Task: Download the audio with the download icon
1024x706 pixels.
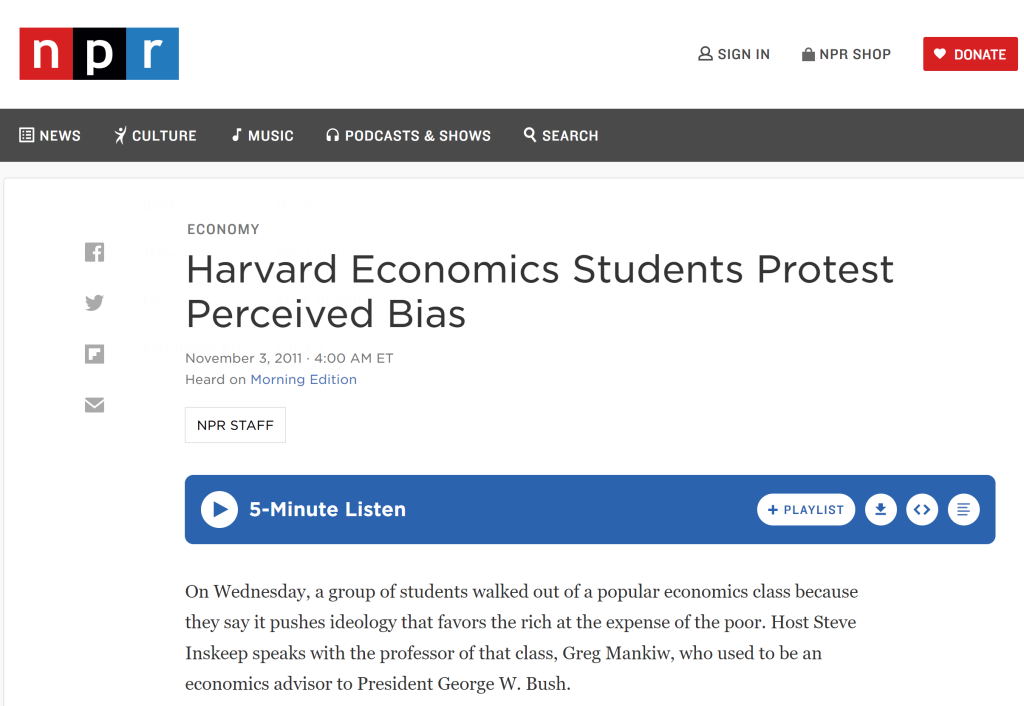Action: (x=881, y=509)
